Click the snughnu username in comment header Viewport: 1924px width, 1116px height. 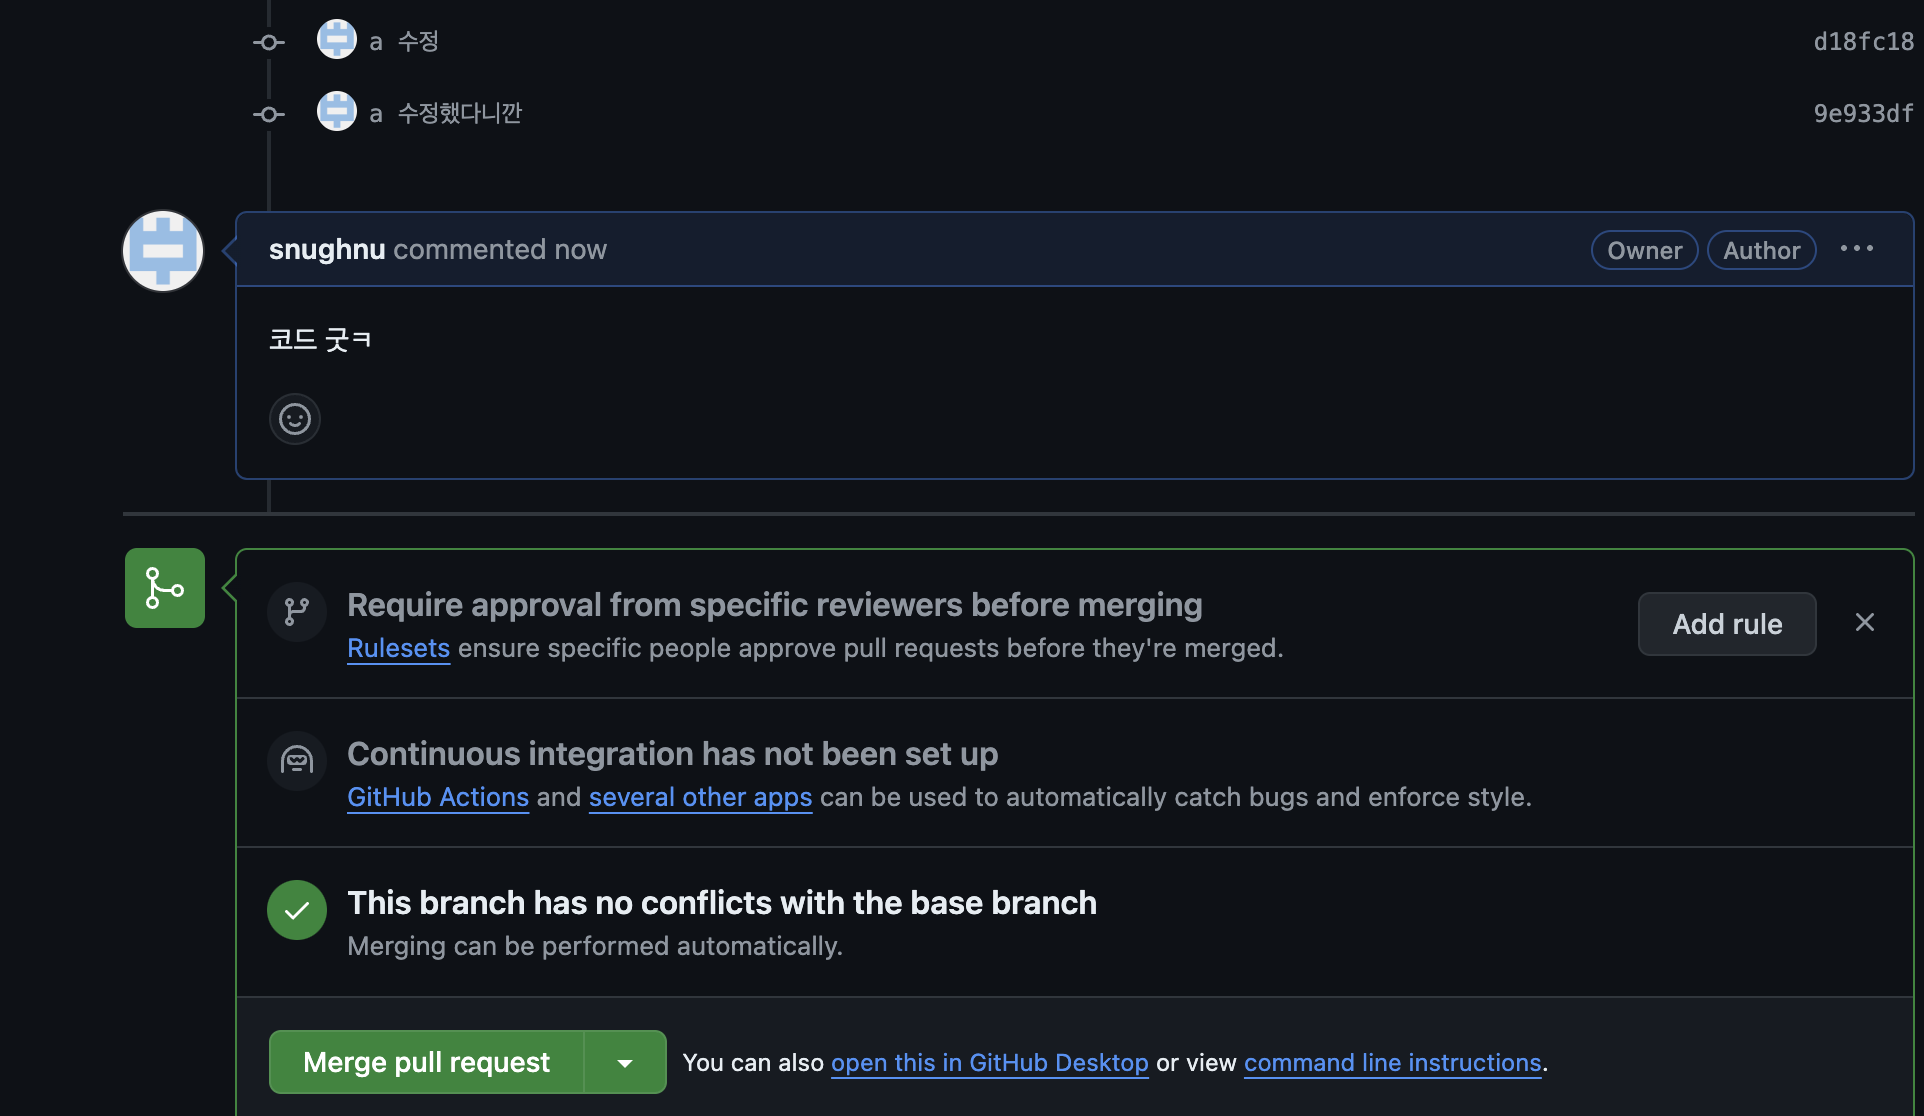tap(326, 249)
